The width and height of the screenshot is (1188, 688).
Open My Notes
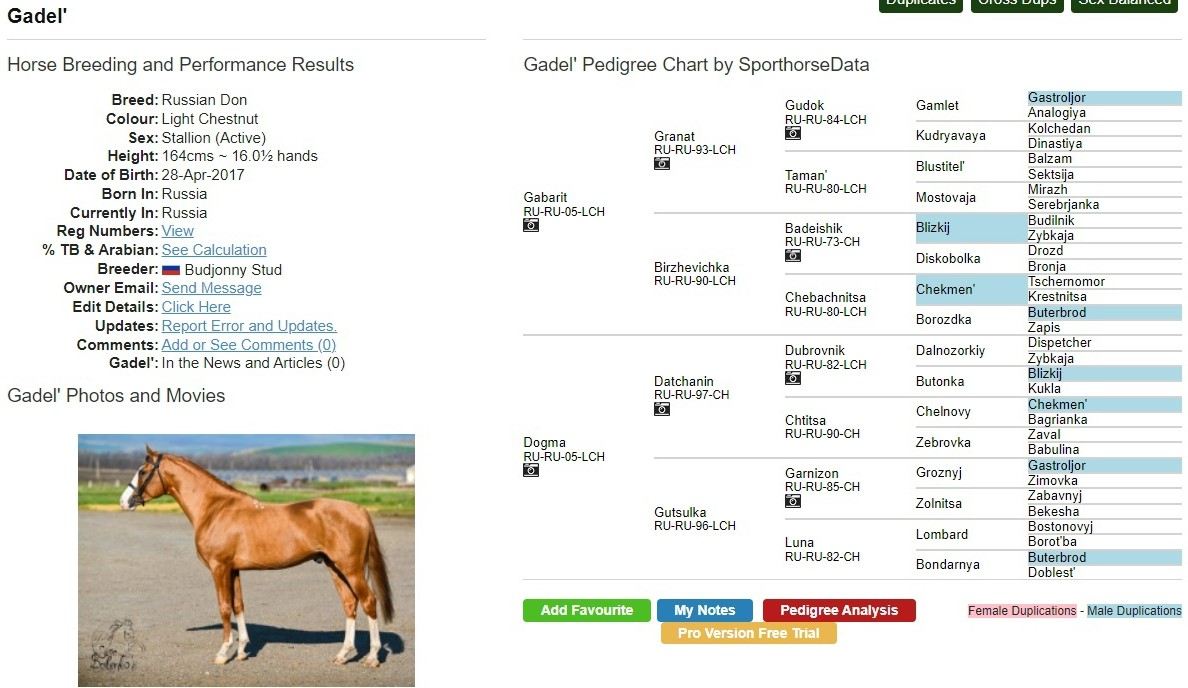pyautogui.click(x=705, y=610)
